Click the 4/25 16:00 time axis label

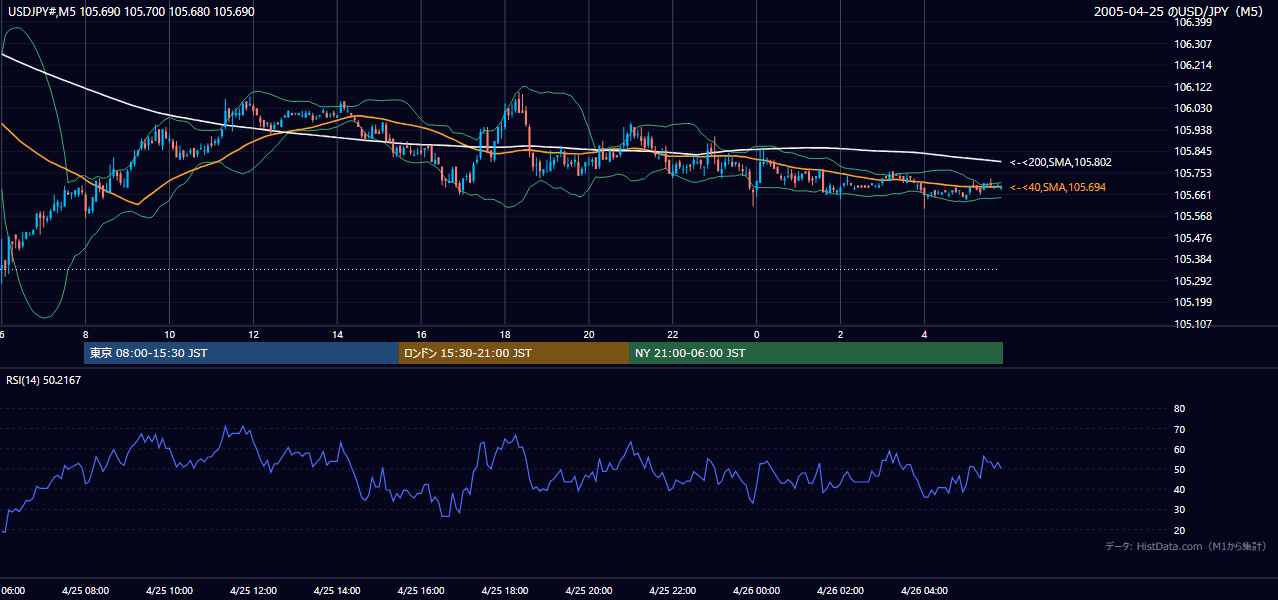[421, 590]
